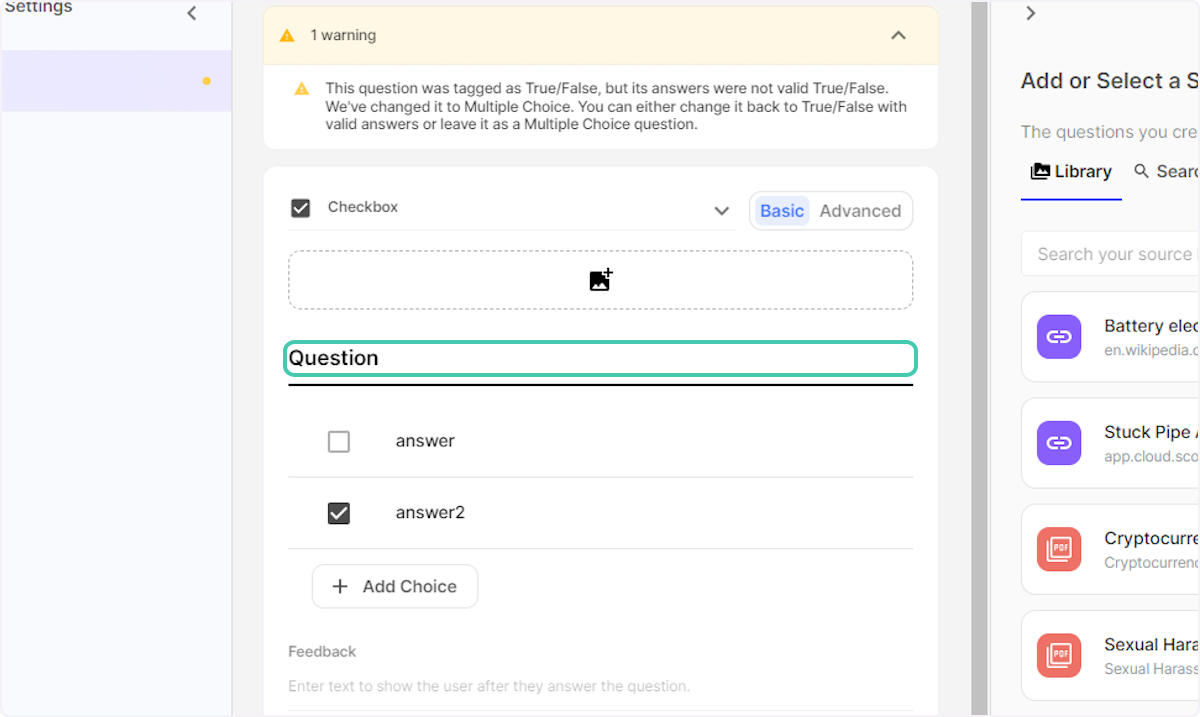Click the add image icon in the question card
The height and width of the screenshot is (717, 1200).
(600, 280)
